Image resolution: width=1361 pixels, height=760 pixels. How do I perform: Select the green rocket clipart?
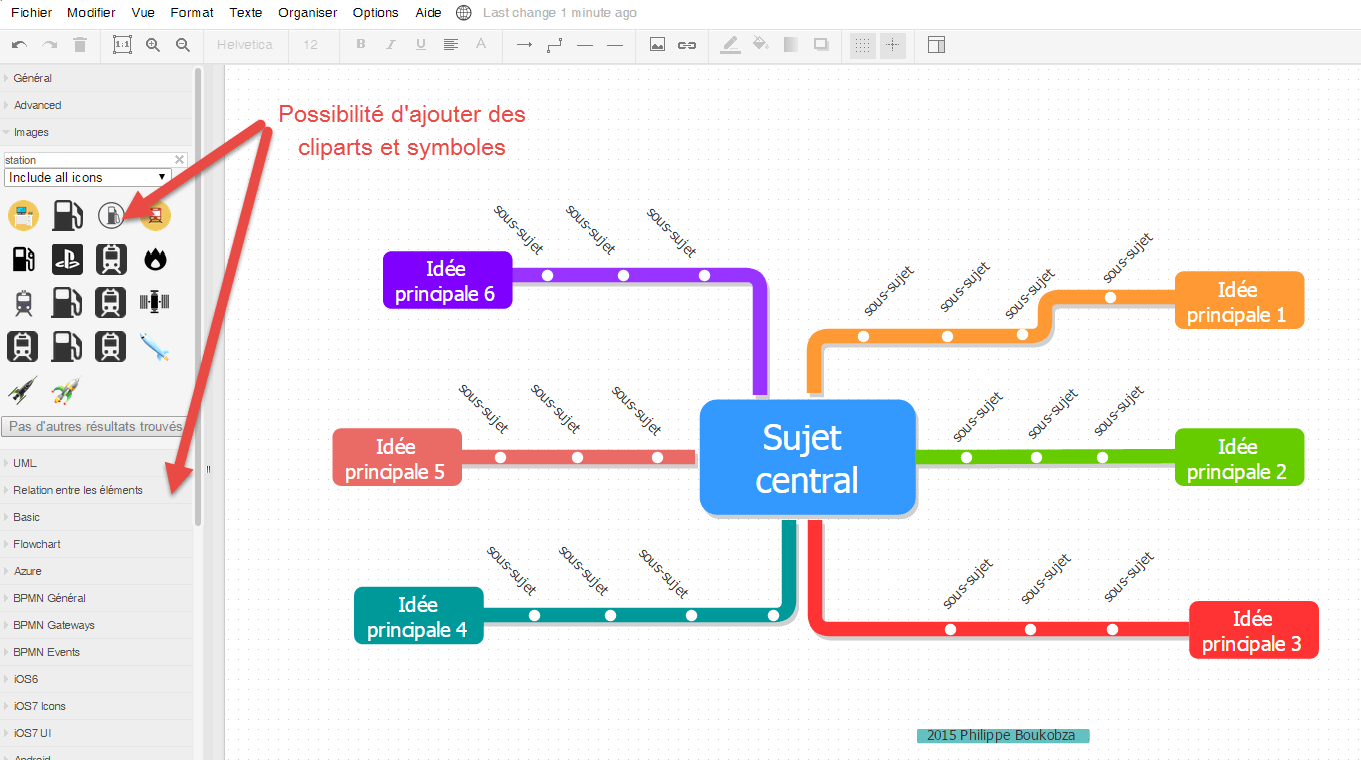point(67,390)
